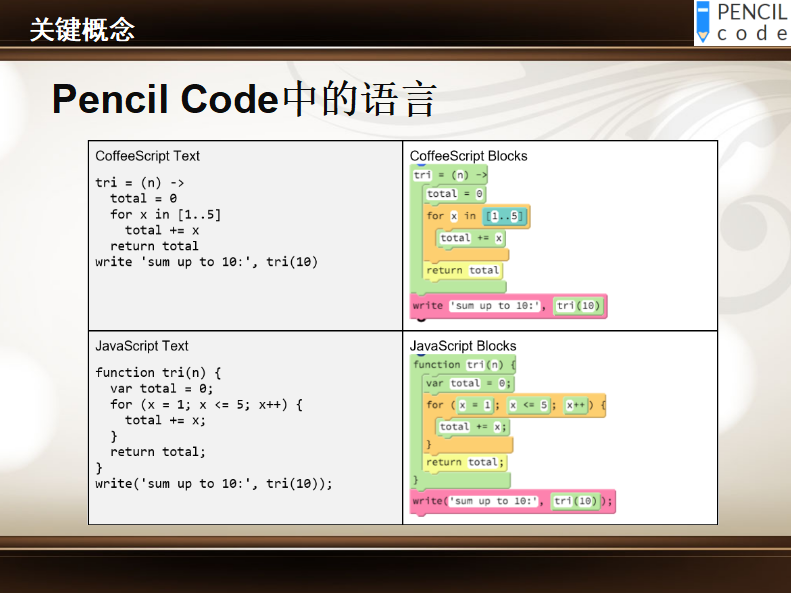The width and height of the screenshot is (791, 593).
Task: Click the JavaScript text line 'return total;'
Action: tap(158, 452)
